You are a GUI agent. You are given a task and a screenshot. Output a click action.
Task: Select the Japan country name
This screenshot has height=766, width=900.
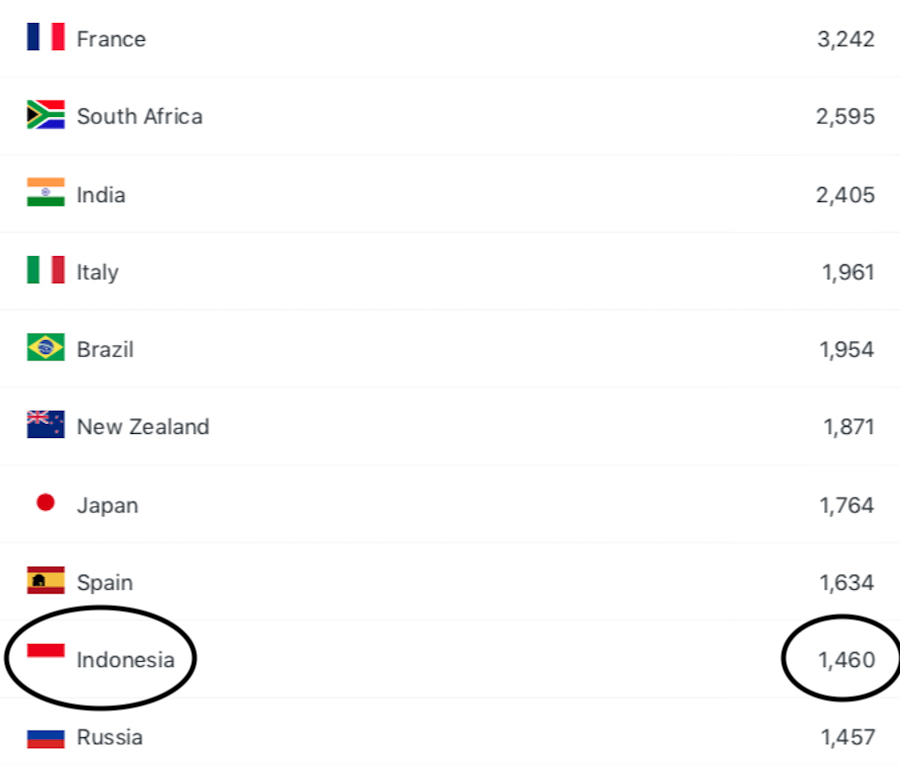tap(107, 505)
